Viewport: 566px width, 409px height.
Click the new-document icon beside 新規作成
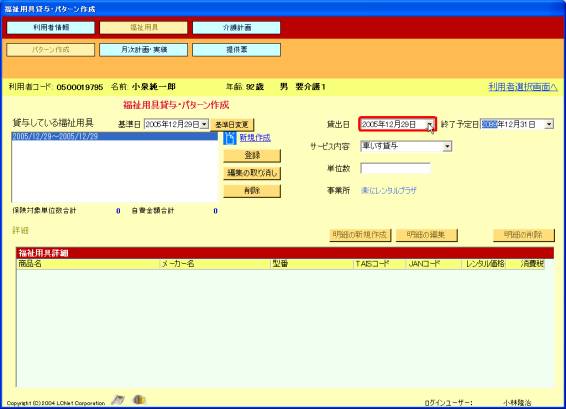230,138
